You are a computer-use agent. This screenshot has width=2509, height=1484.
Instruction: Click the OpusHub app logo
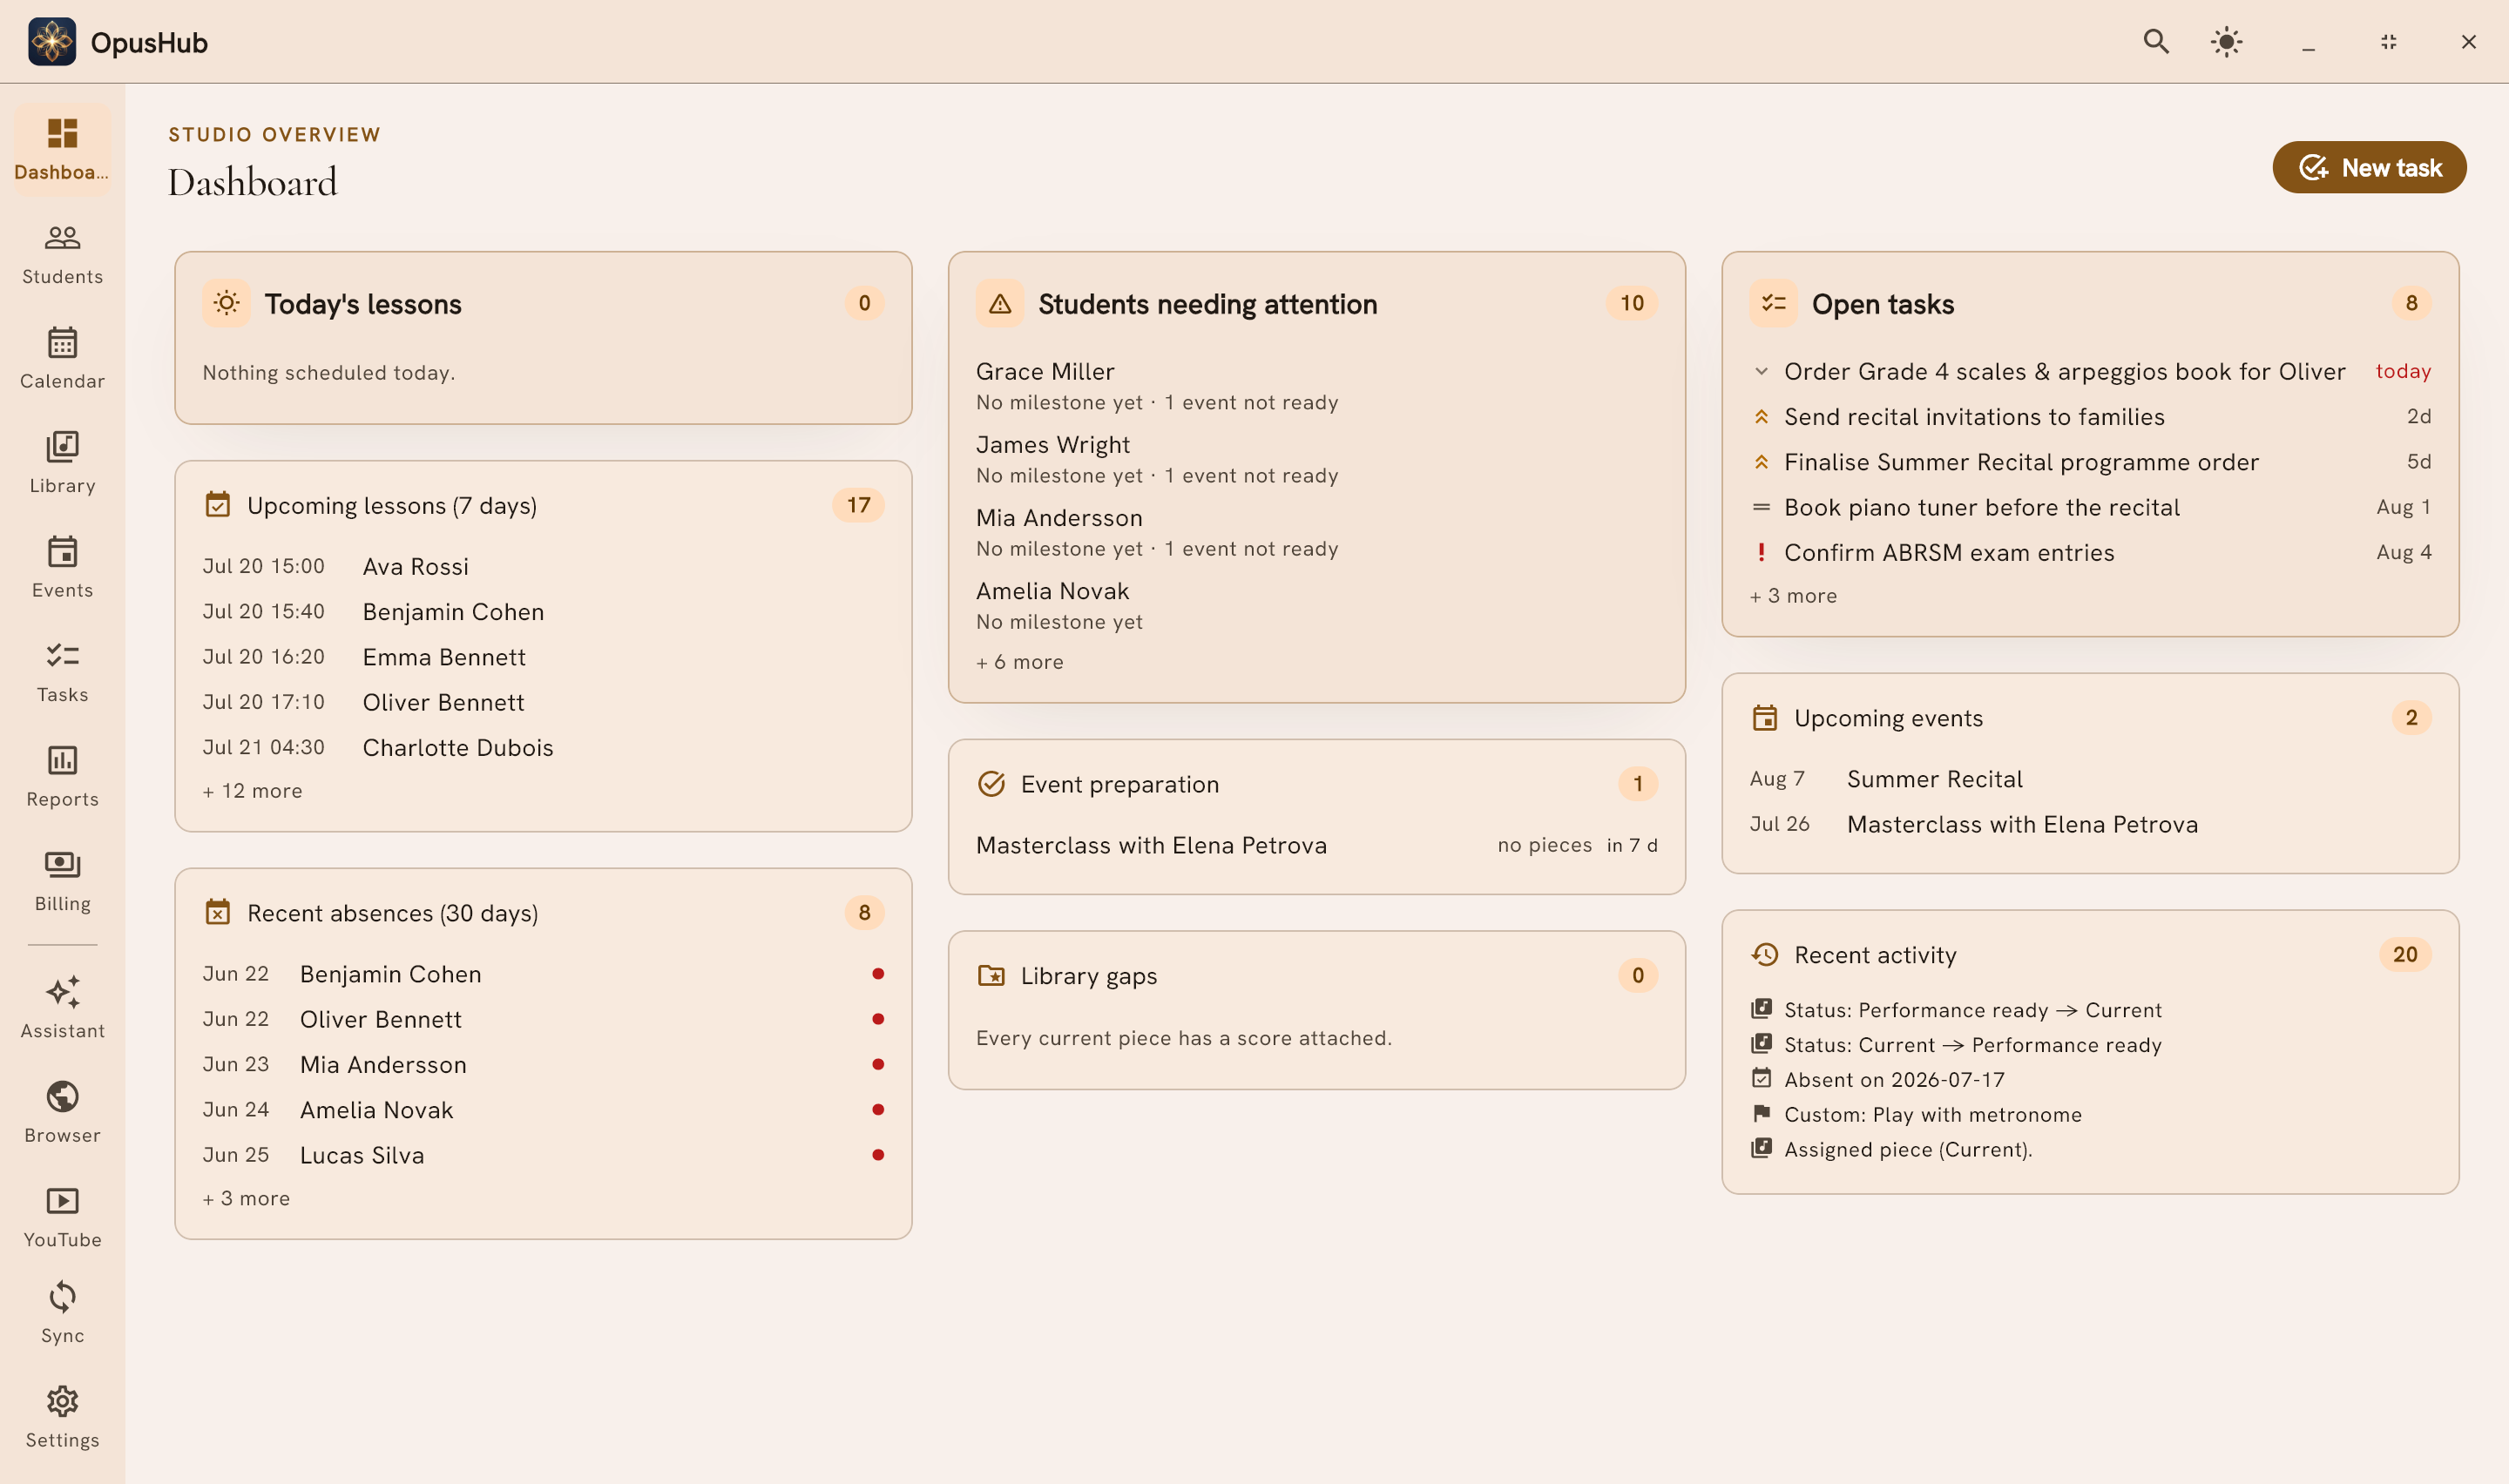[x=52, y=42]
